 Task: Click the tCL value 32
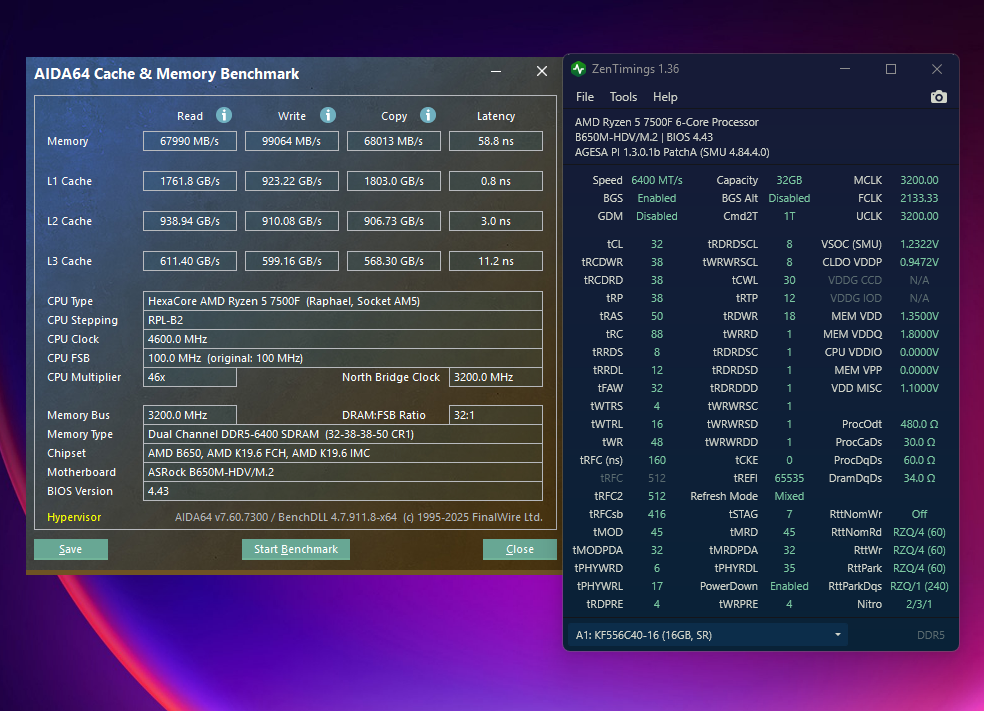coord(656,244)
